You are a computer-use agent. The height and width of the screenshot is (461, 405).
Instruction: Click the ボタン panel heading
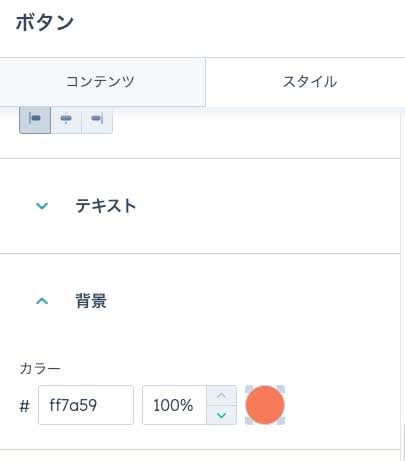pyautogui.click(x=45, y=23)
